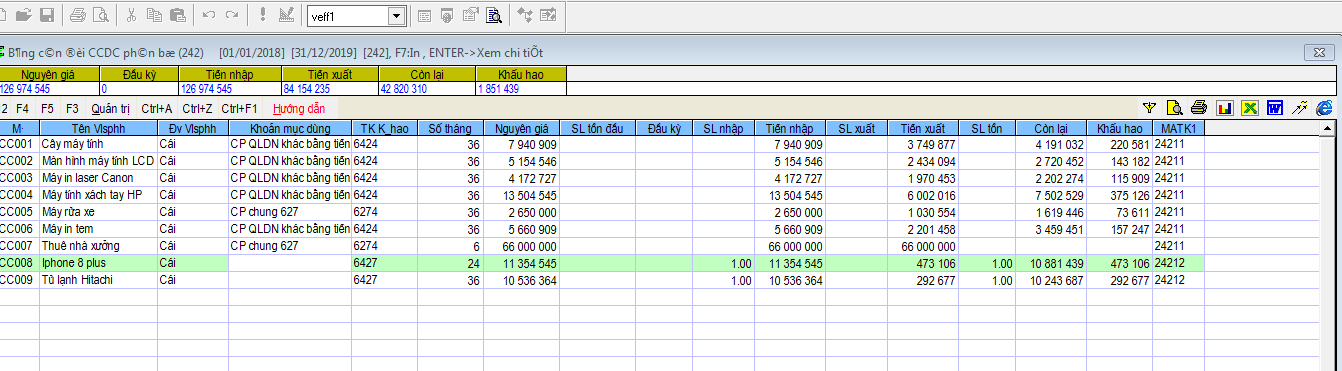
Task: Click the yellow arrows wand icon
Action: (x=1299, y=108)
